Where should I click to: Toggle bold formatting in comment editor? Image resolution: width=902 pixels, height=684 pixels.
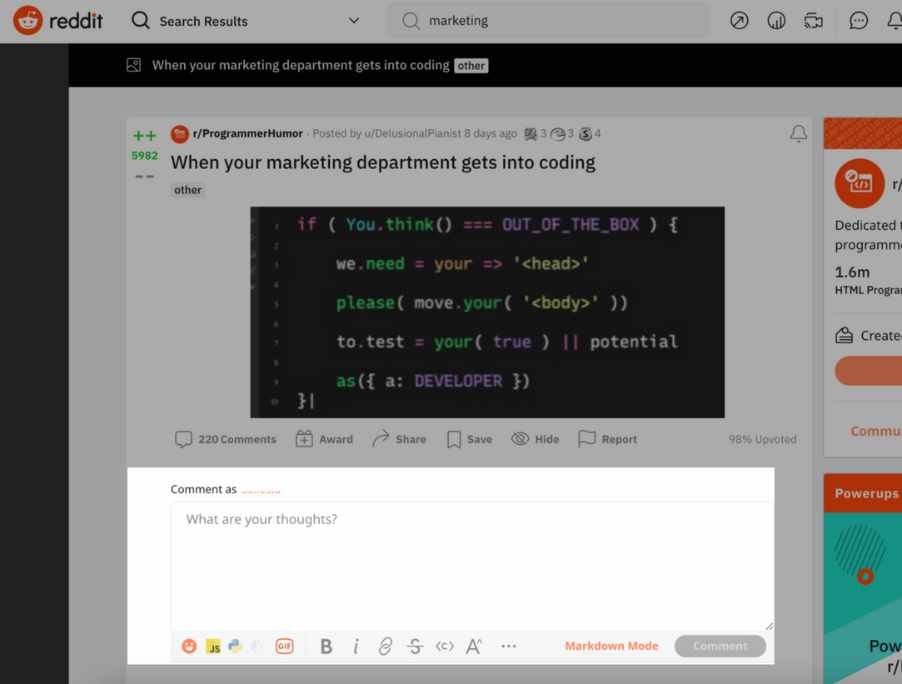326,646
